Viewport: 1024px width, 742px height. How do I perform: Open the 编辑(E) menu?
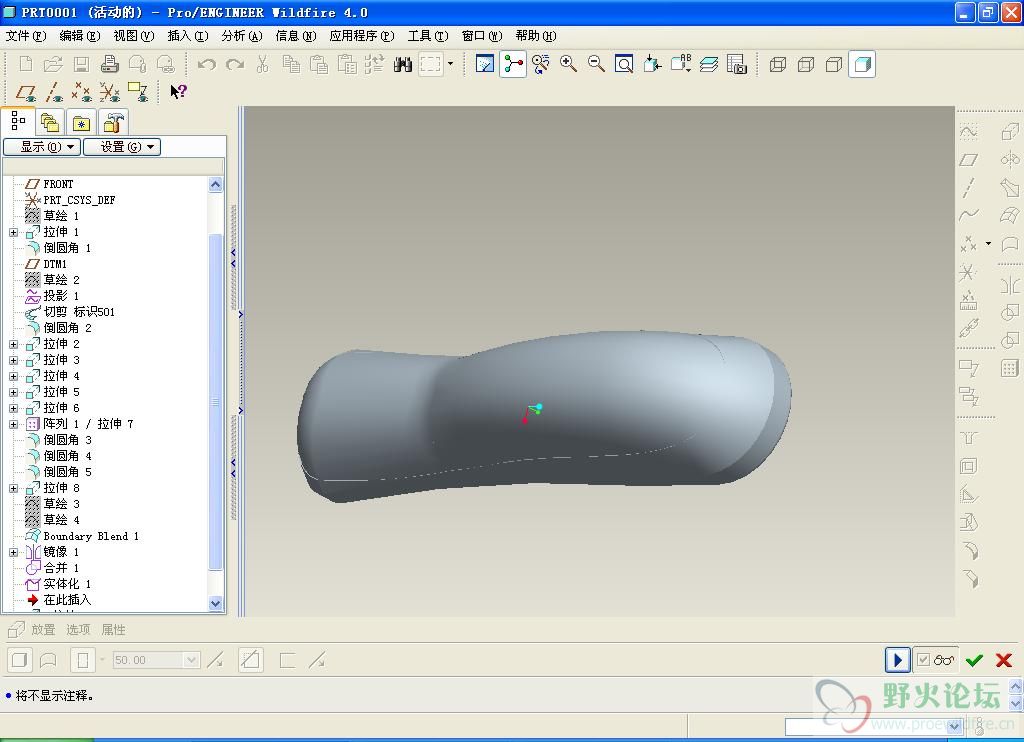coord(80,36)
